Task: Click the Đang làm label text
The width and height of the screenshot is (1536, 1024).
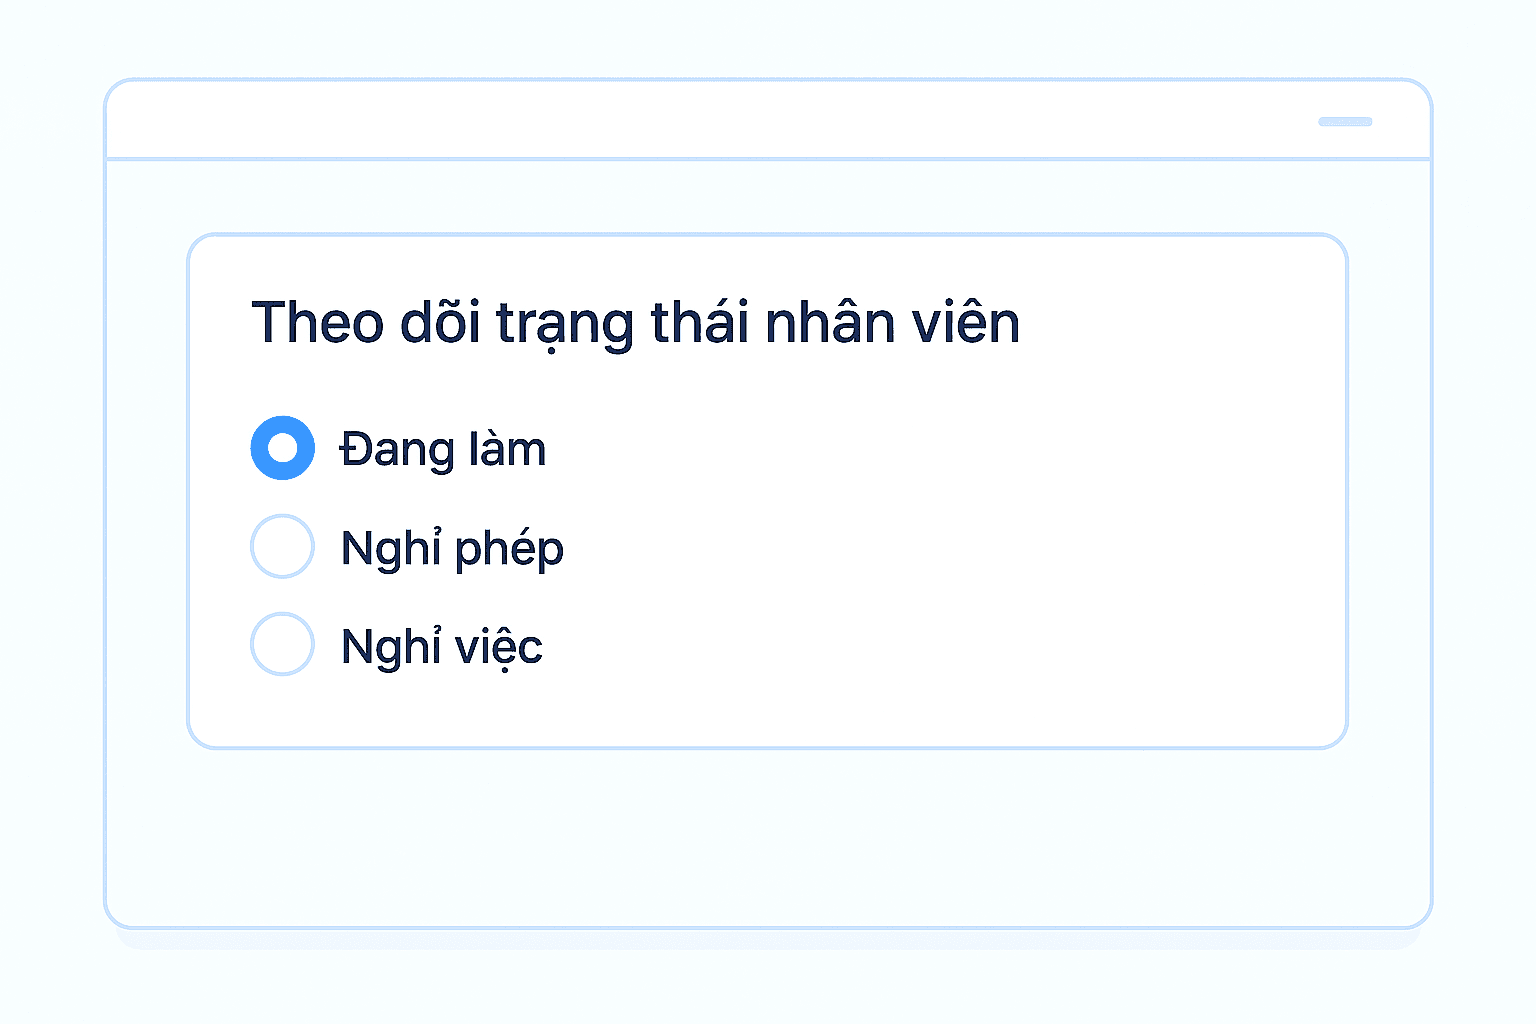Action: tap(443, 449)
